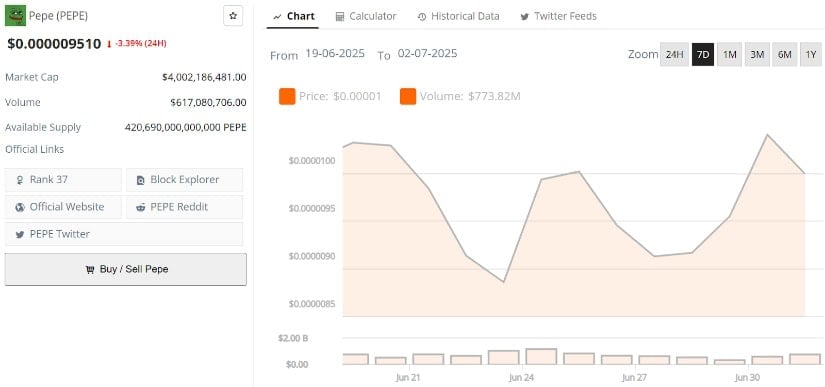Screen dimensions: 825x387
Task: Click the Official Links heading
Action: click(35, 149)
